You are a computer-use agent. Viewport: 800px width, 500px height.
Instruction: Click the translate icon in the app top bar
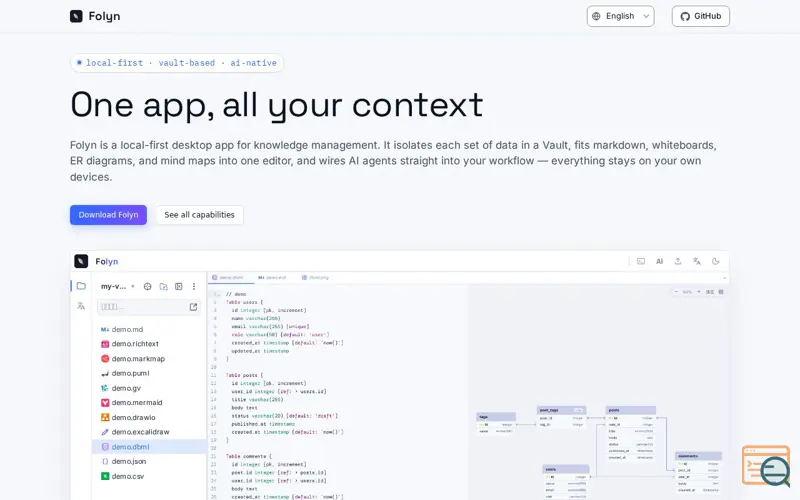click(x=696, y=261)
